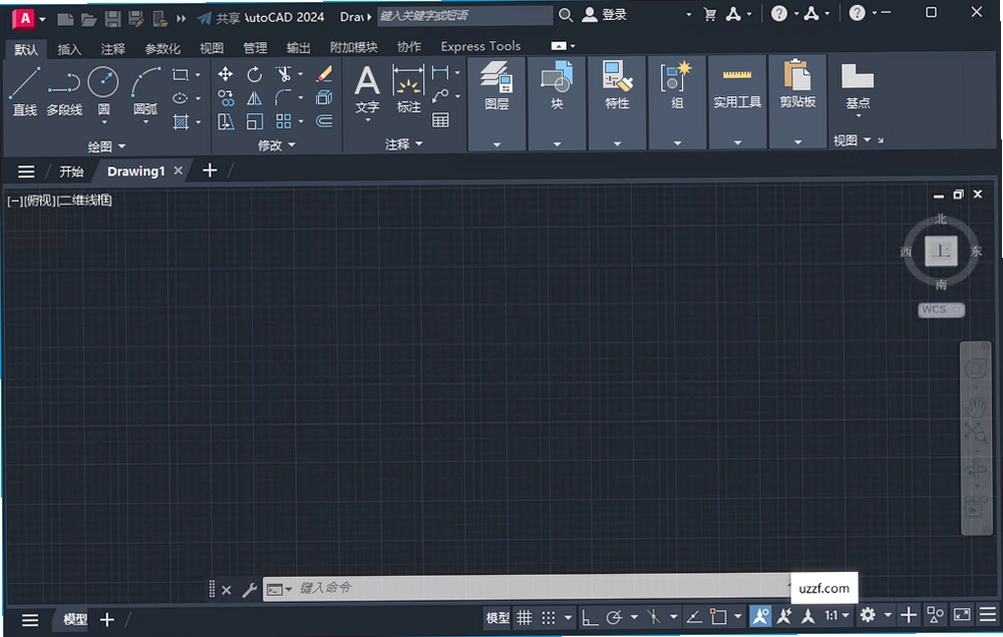
Task: Toggle object snap in status bar
Action: pos(718,618)
